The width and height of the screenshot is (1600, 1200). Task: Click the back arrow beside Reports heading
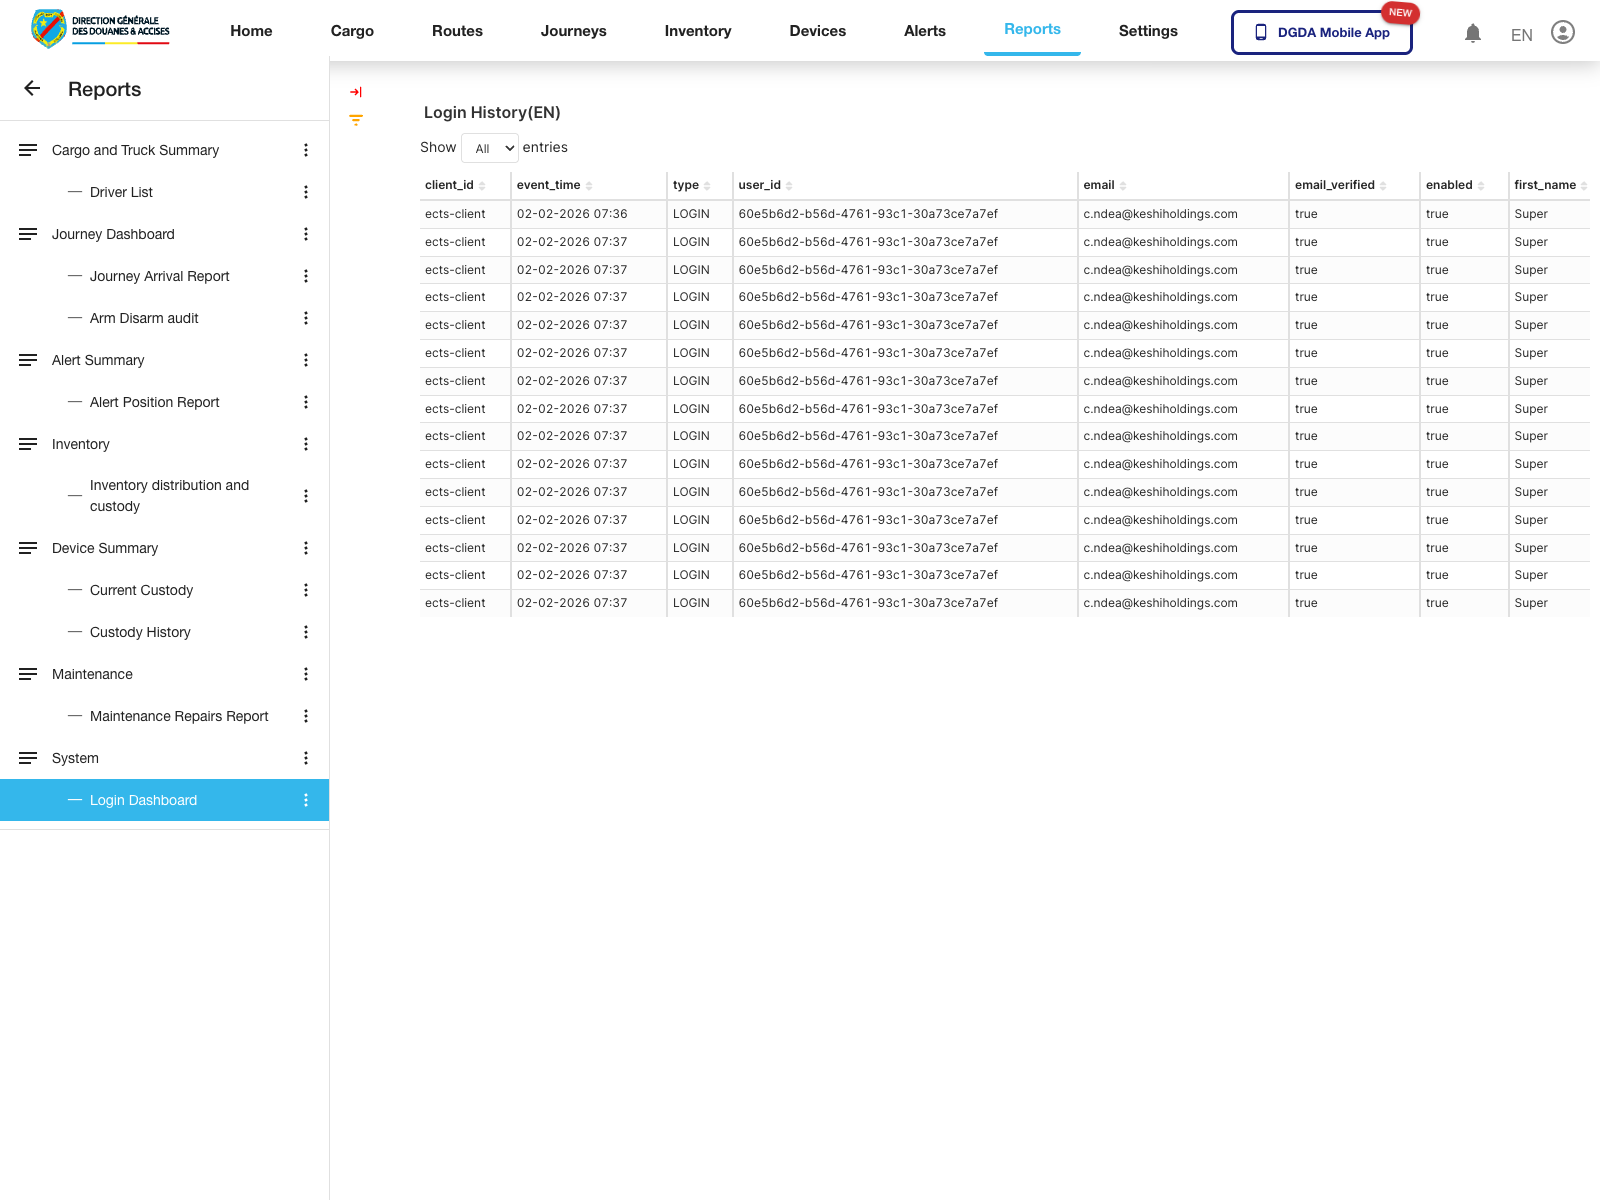pyautogui.click(x=32, y=88)
